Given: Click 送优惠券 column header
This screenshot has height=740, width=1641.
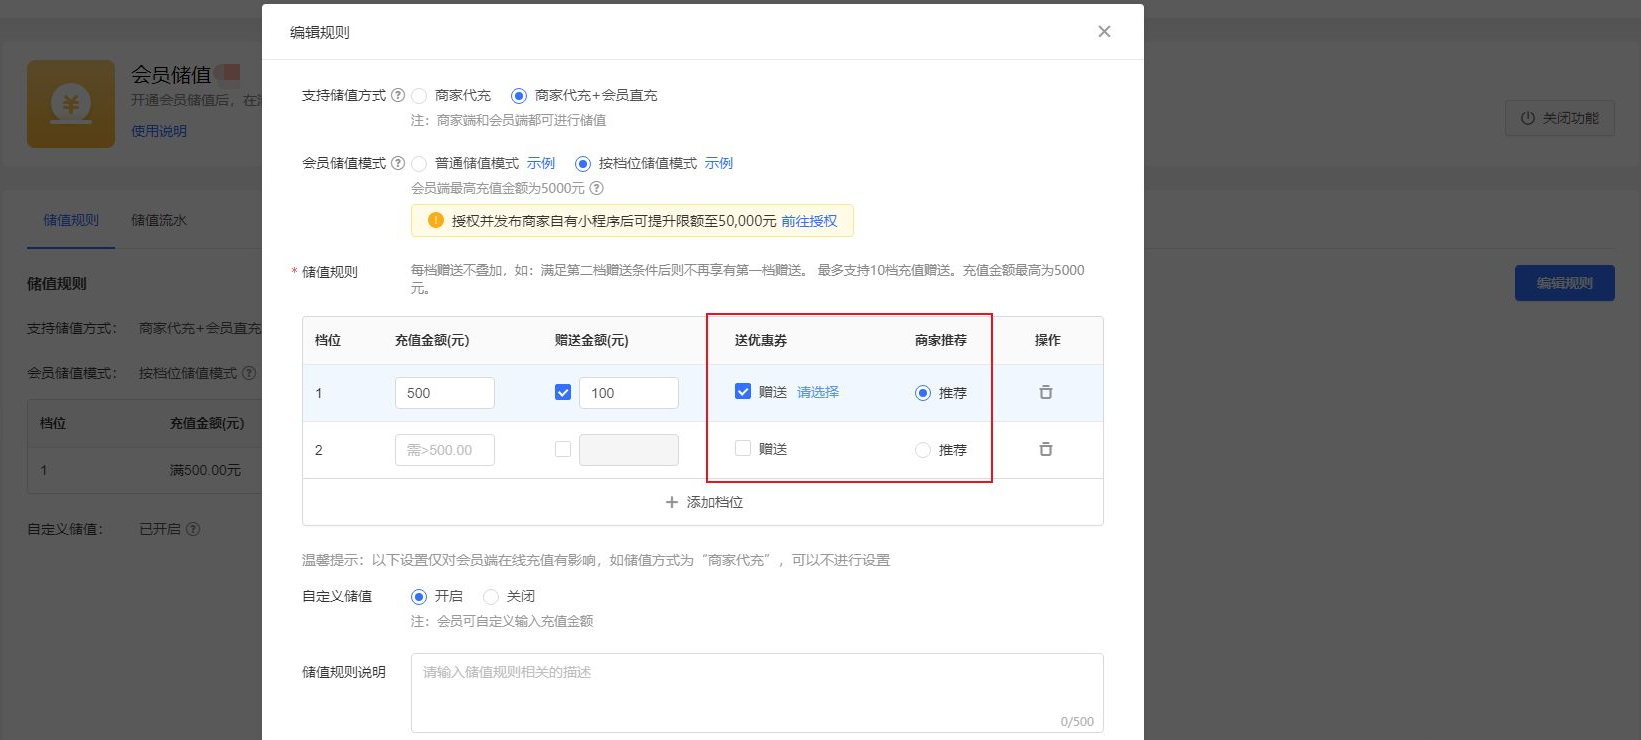Looking at the screenshot, I should click(x=761, y=340).
